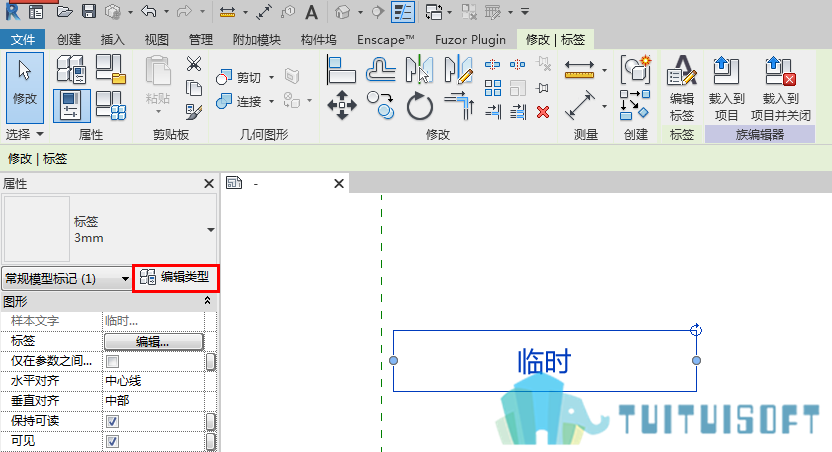Click the Match Type Properties paintbrush icon
The image size is (832, 452).
pos(194,111)
